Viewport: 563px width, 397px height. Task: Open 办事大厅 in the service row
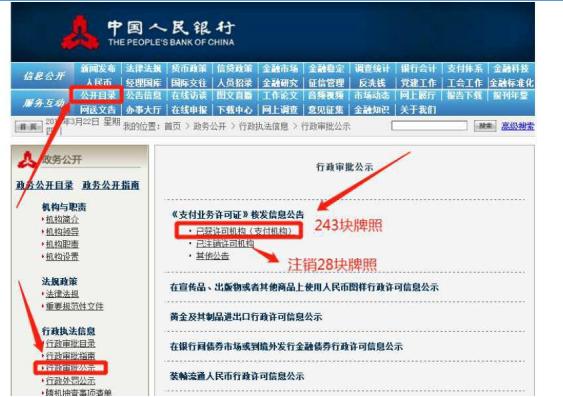(x=144, y=109)
